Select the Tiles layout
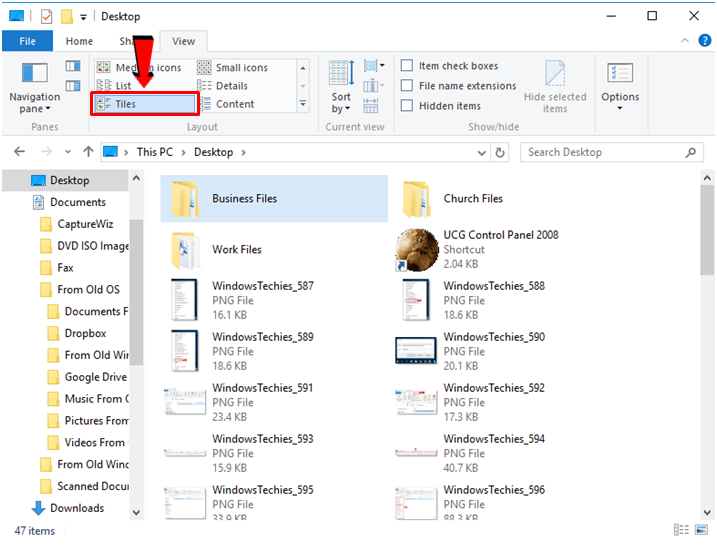This screenshot has height=548, width=717. [145, 104]
